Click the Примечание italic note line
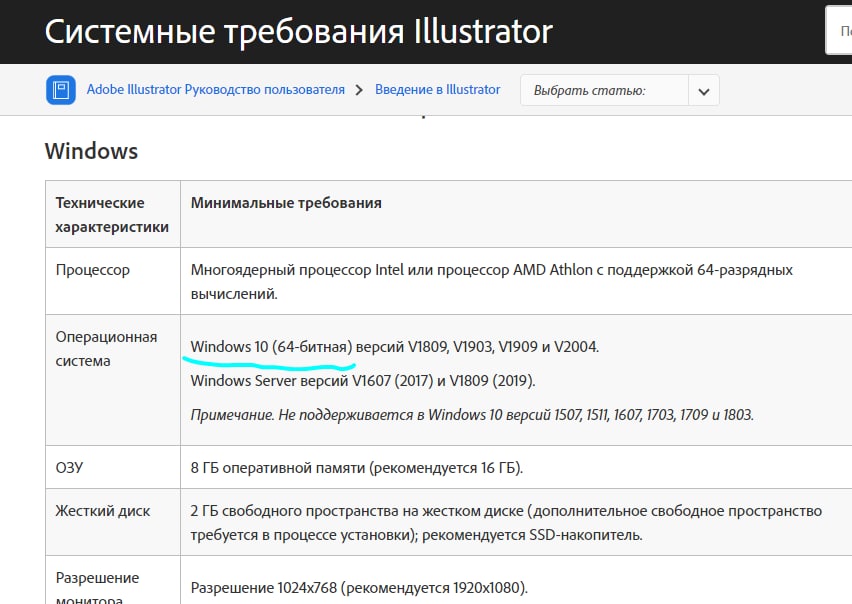 [x=472, y=415]
